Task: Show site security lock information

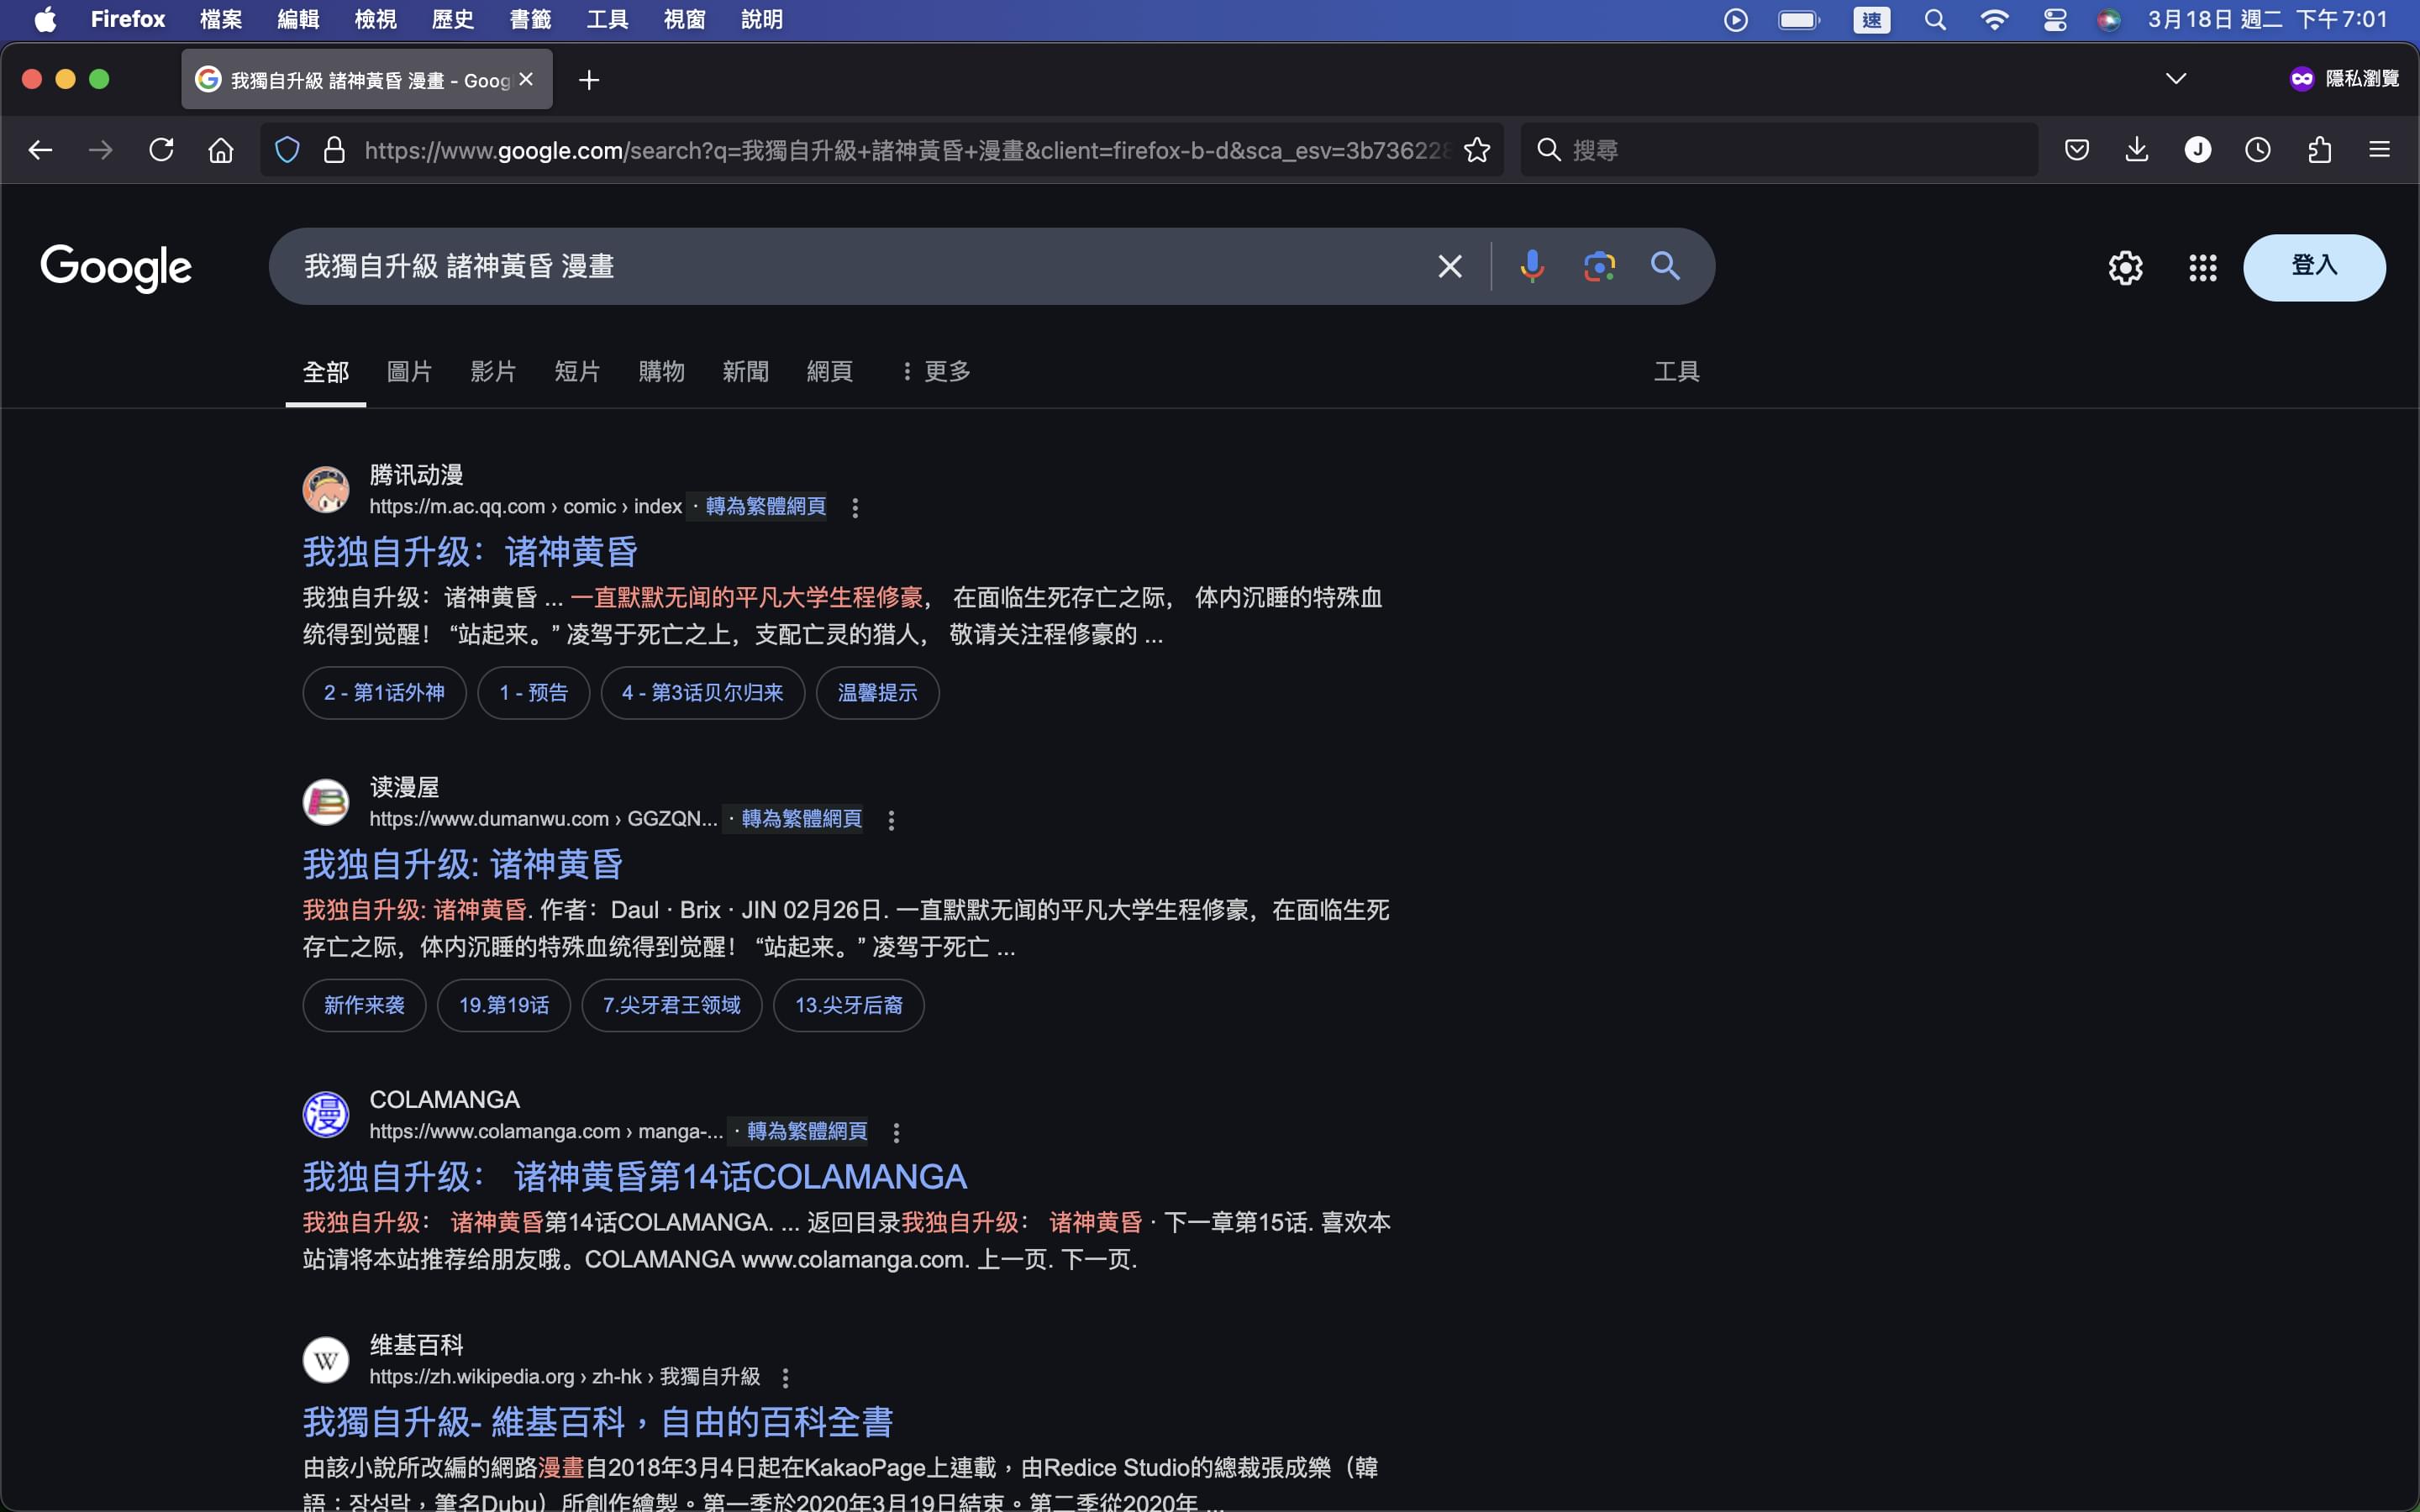Action: click(x=334, y=150)
